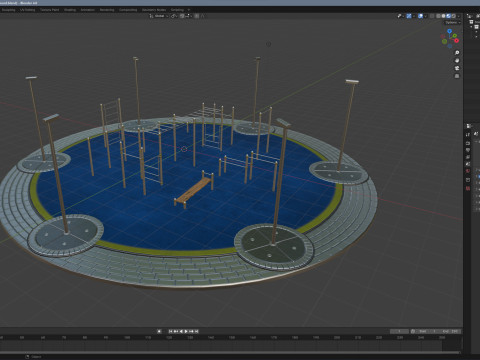This screenshot has height=360, width=480.
Task: Play the animation in reverse
Action: (181, 331)
